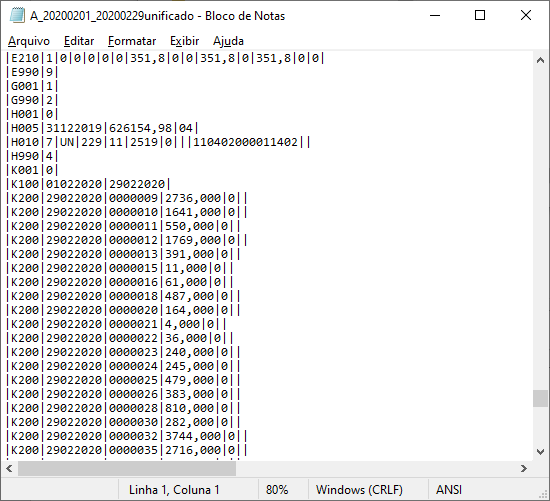
Task: Minimize the Bloco de Notas window
Action: pos(435,15)
